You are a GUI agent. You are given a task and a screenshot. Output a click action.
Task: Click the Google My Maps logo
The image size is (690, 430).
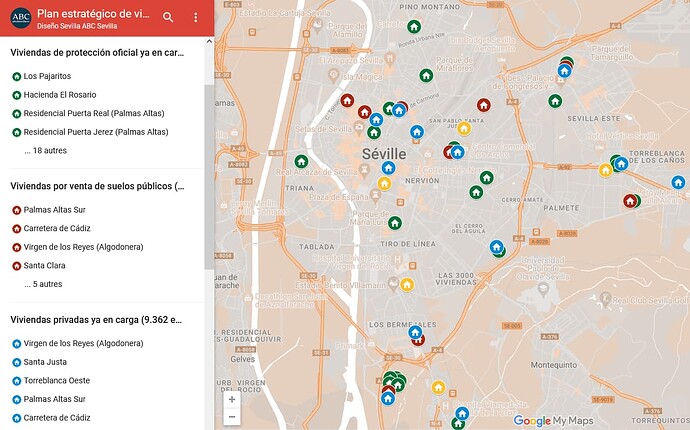pos(553,421)
